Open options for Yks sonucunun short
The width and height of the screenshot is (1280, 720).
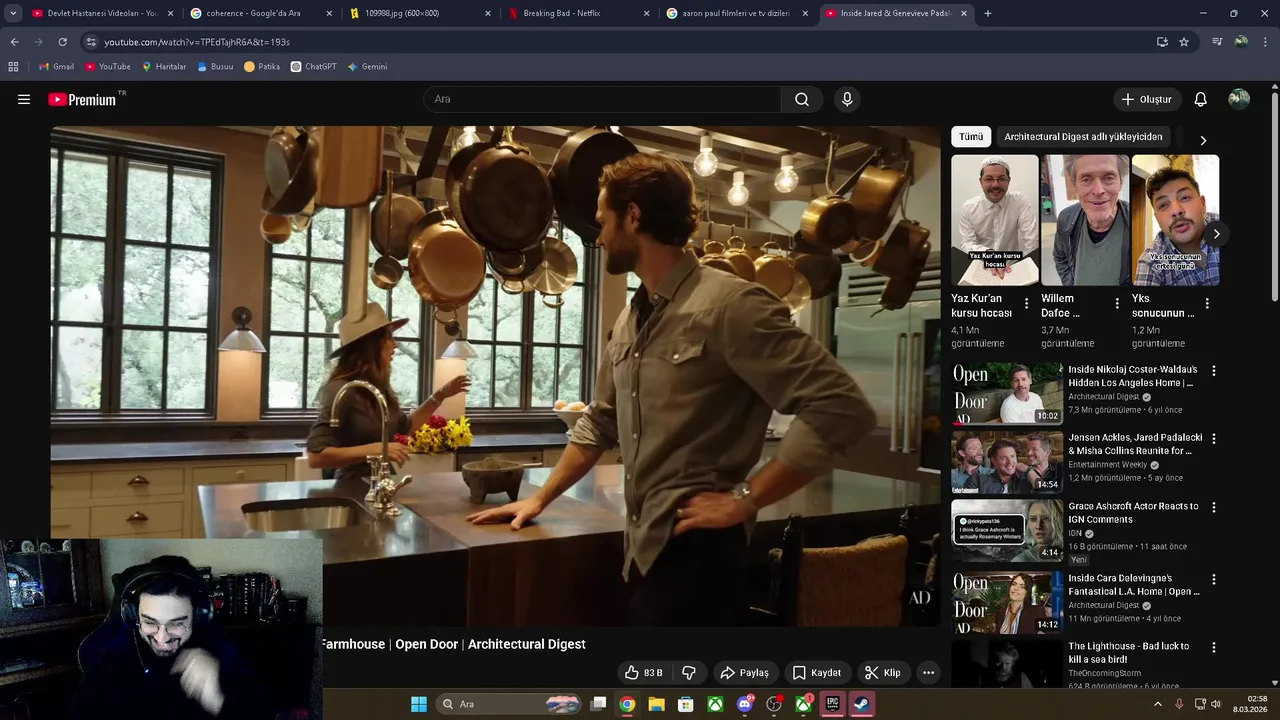coord(1207,303)
